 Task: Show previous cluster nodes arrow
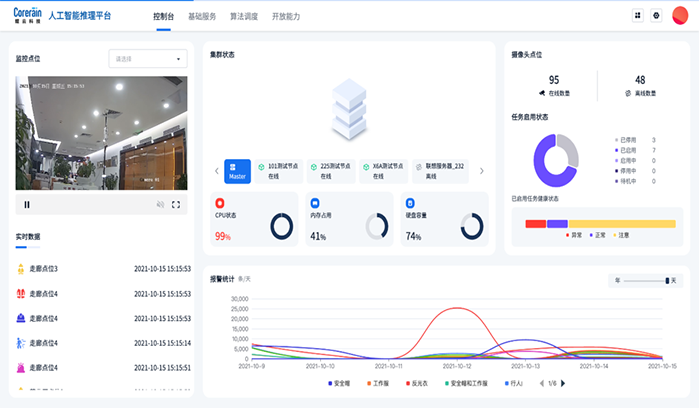(x=217, y=171)
